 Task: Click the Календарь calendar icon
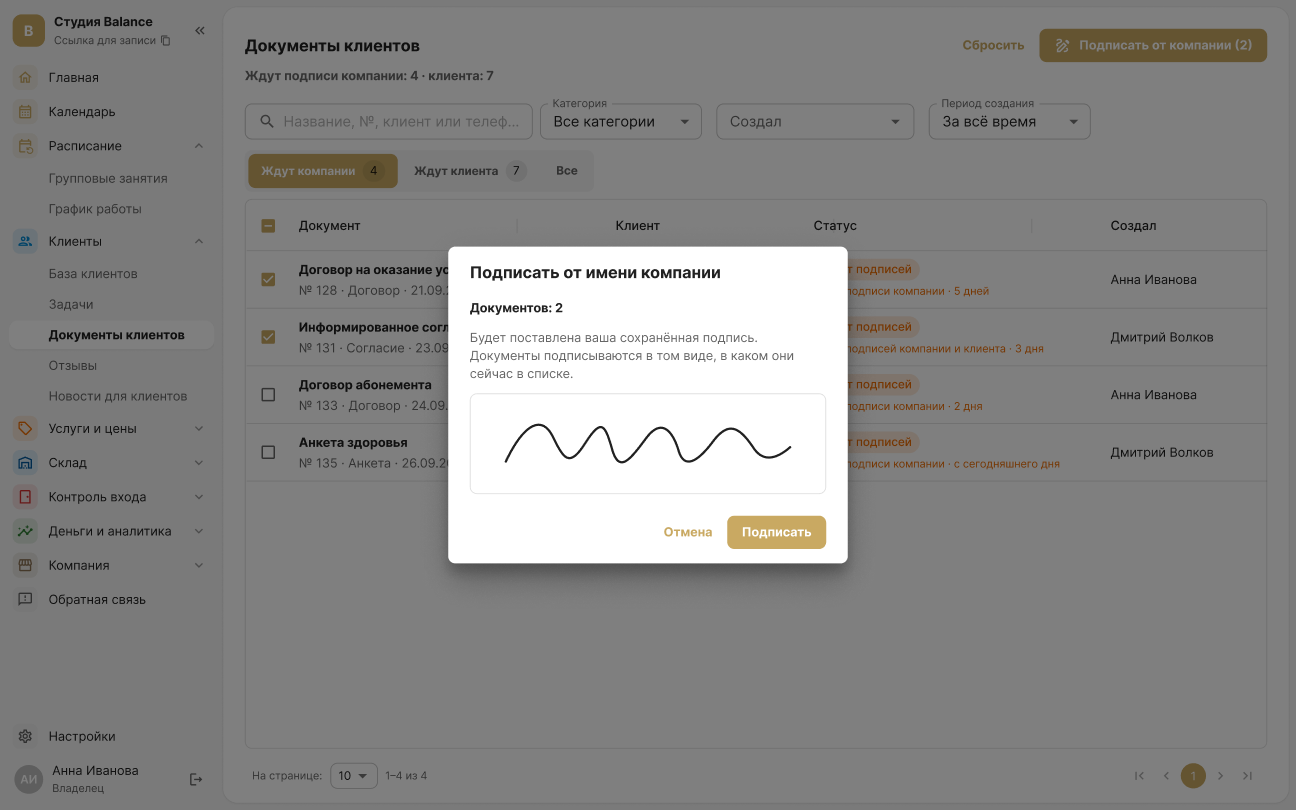(26, 111)
